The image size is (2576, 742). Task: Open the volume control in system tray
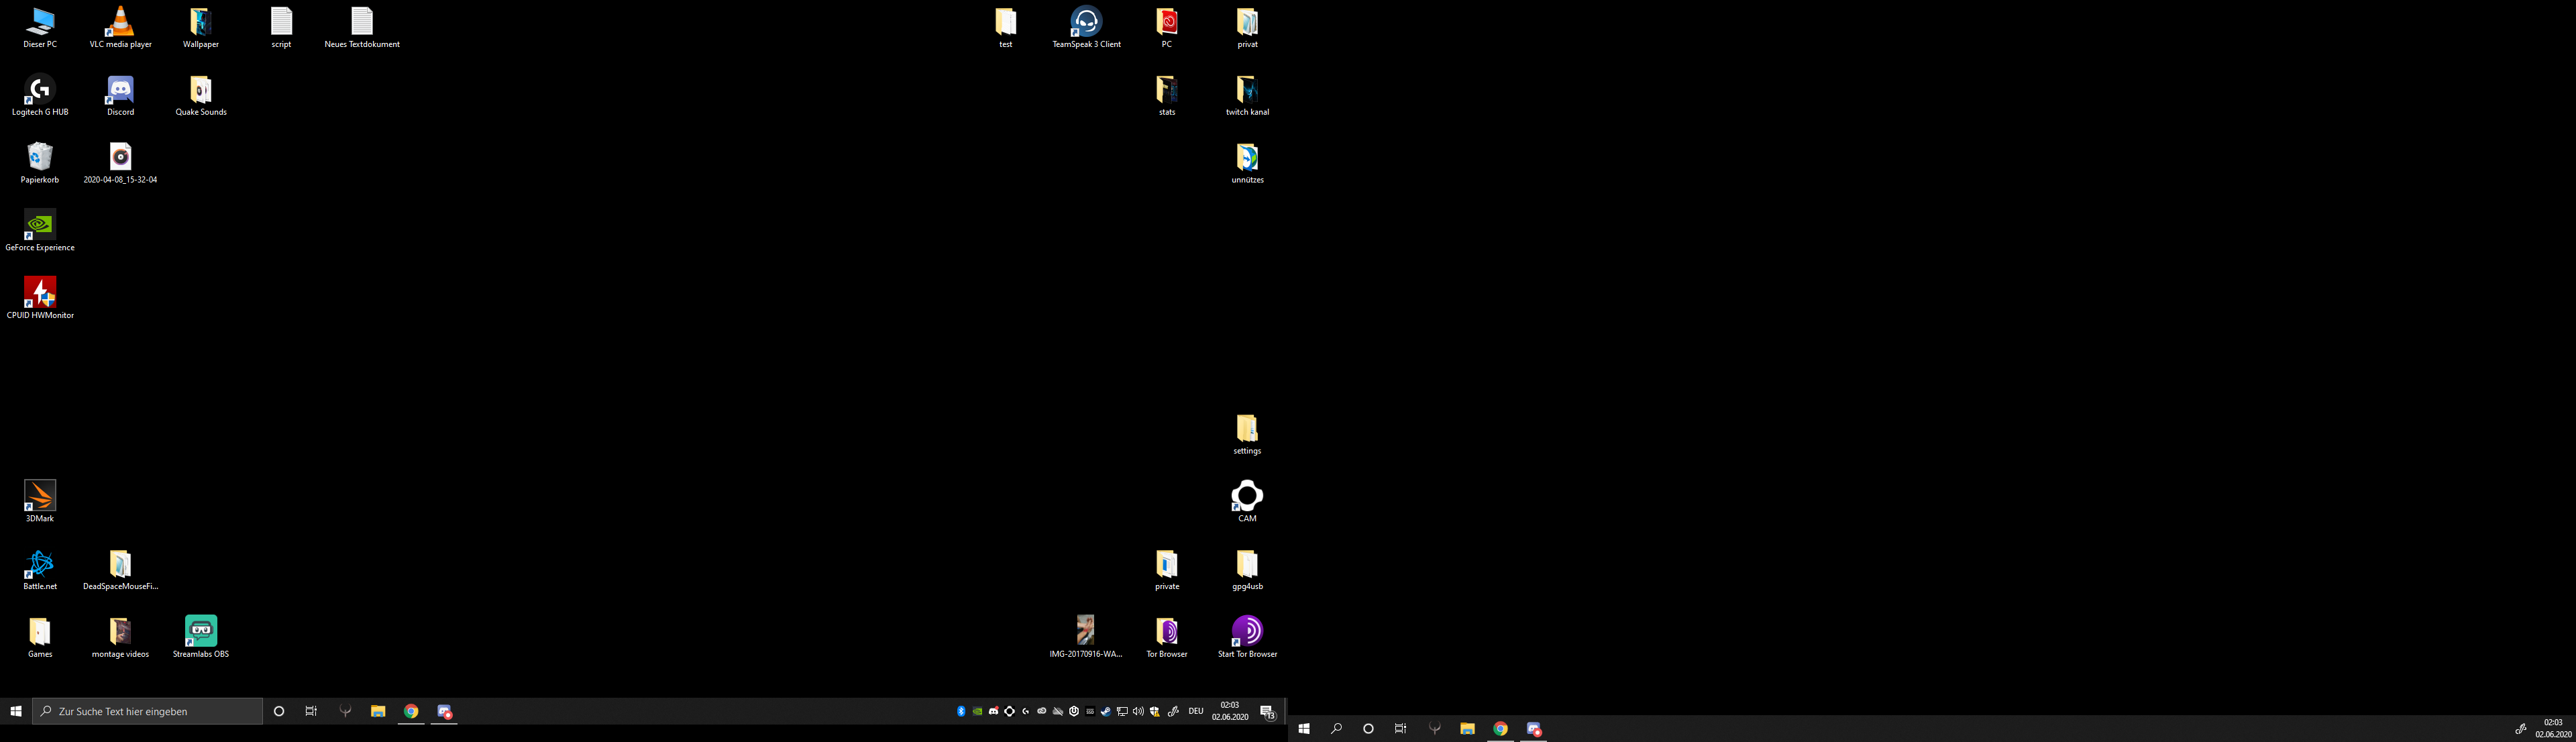(1138, 711)
